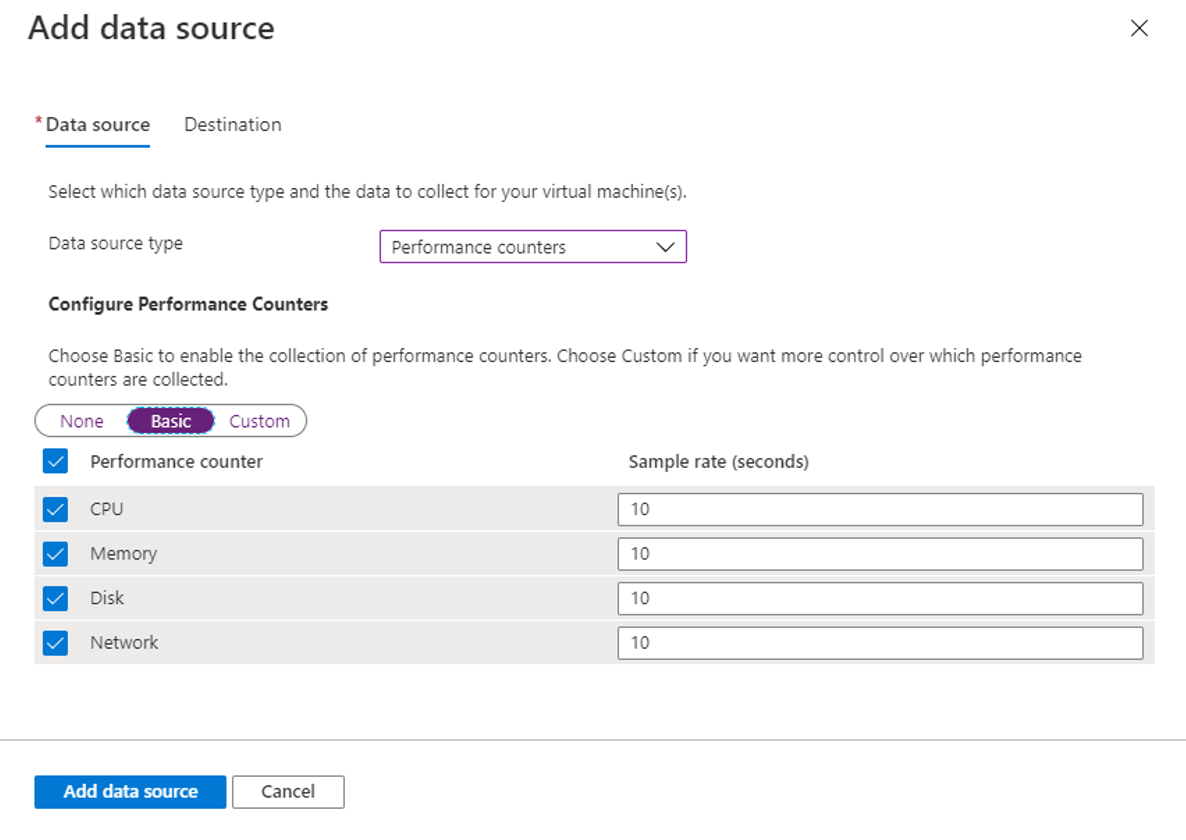Toggle the select-all Performance counter checkbox

tap(56, 462)
